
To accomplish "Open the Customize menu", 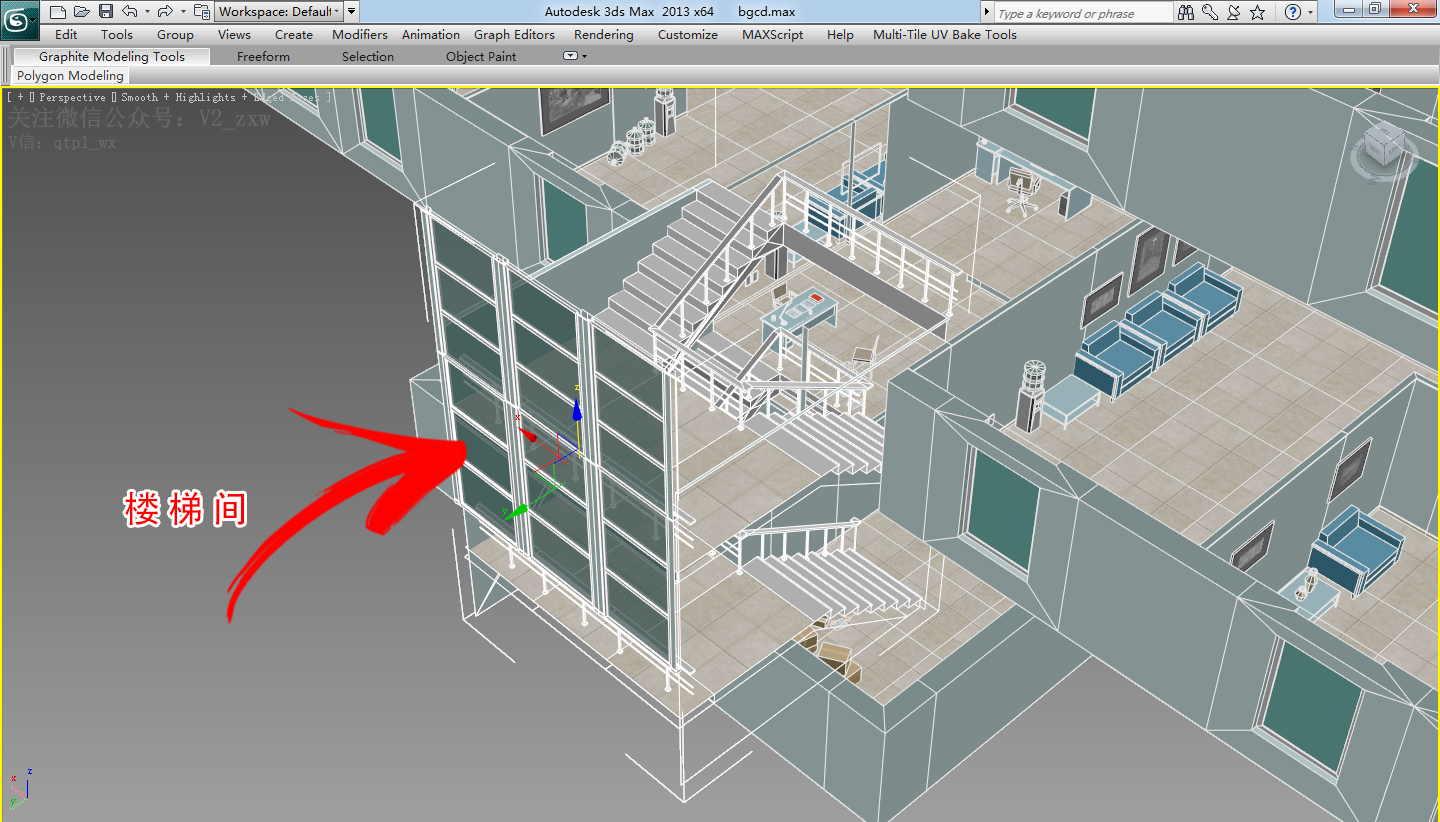I will coord(688,34).
